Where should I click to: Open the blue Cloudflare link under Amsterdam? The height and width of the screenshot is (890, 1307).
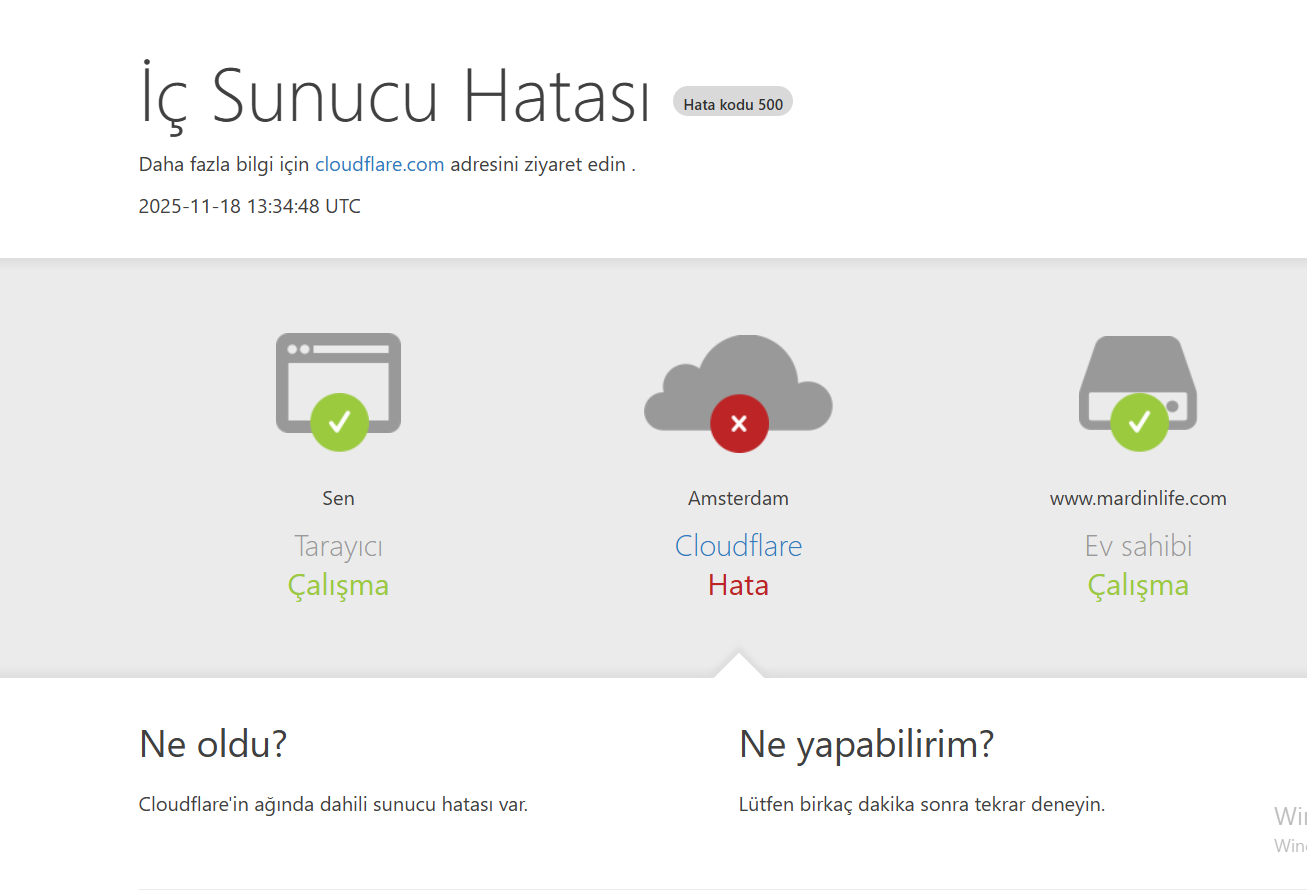click(738, 546)
